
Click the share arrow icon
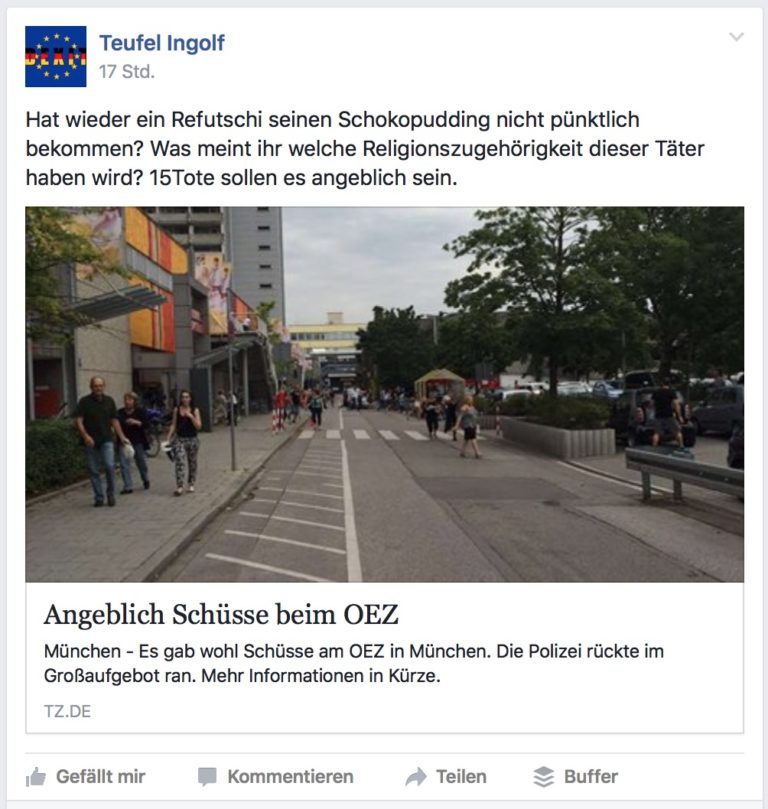click(416, 776)
